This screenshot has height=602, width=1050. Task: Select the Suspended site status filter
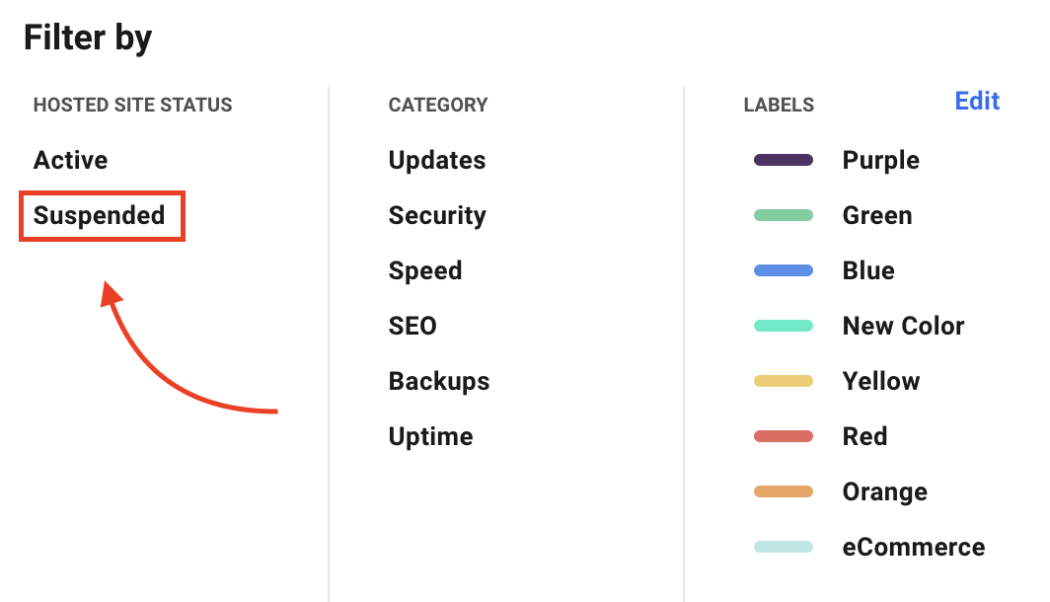(x=99, y=216)
